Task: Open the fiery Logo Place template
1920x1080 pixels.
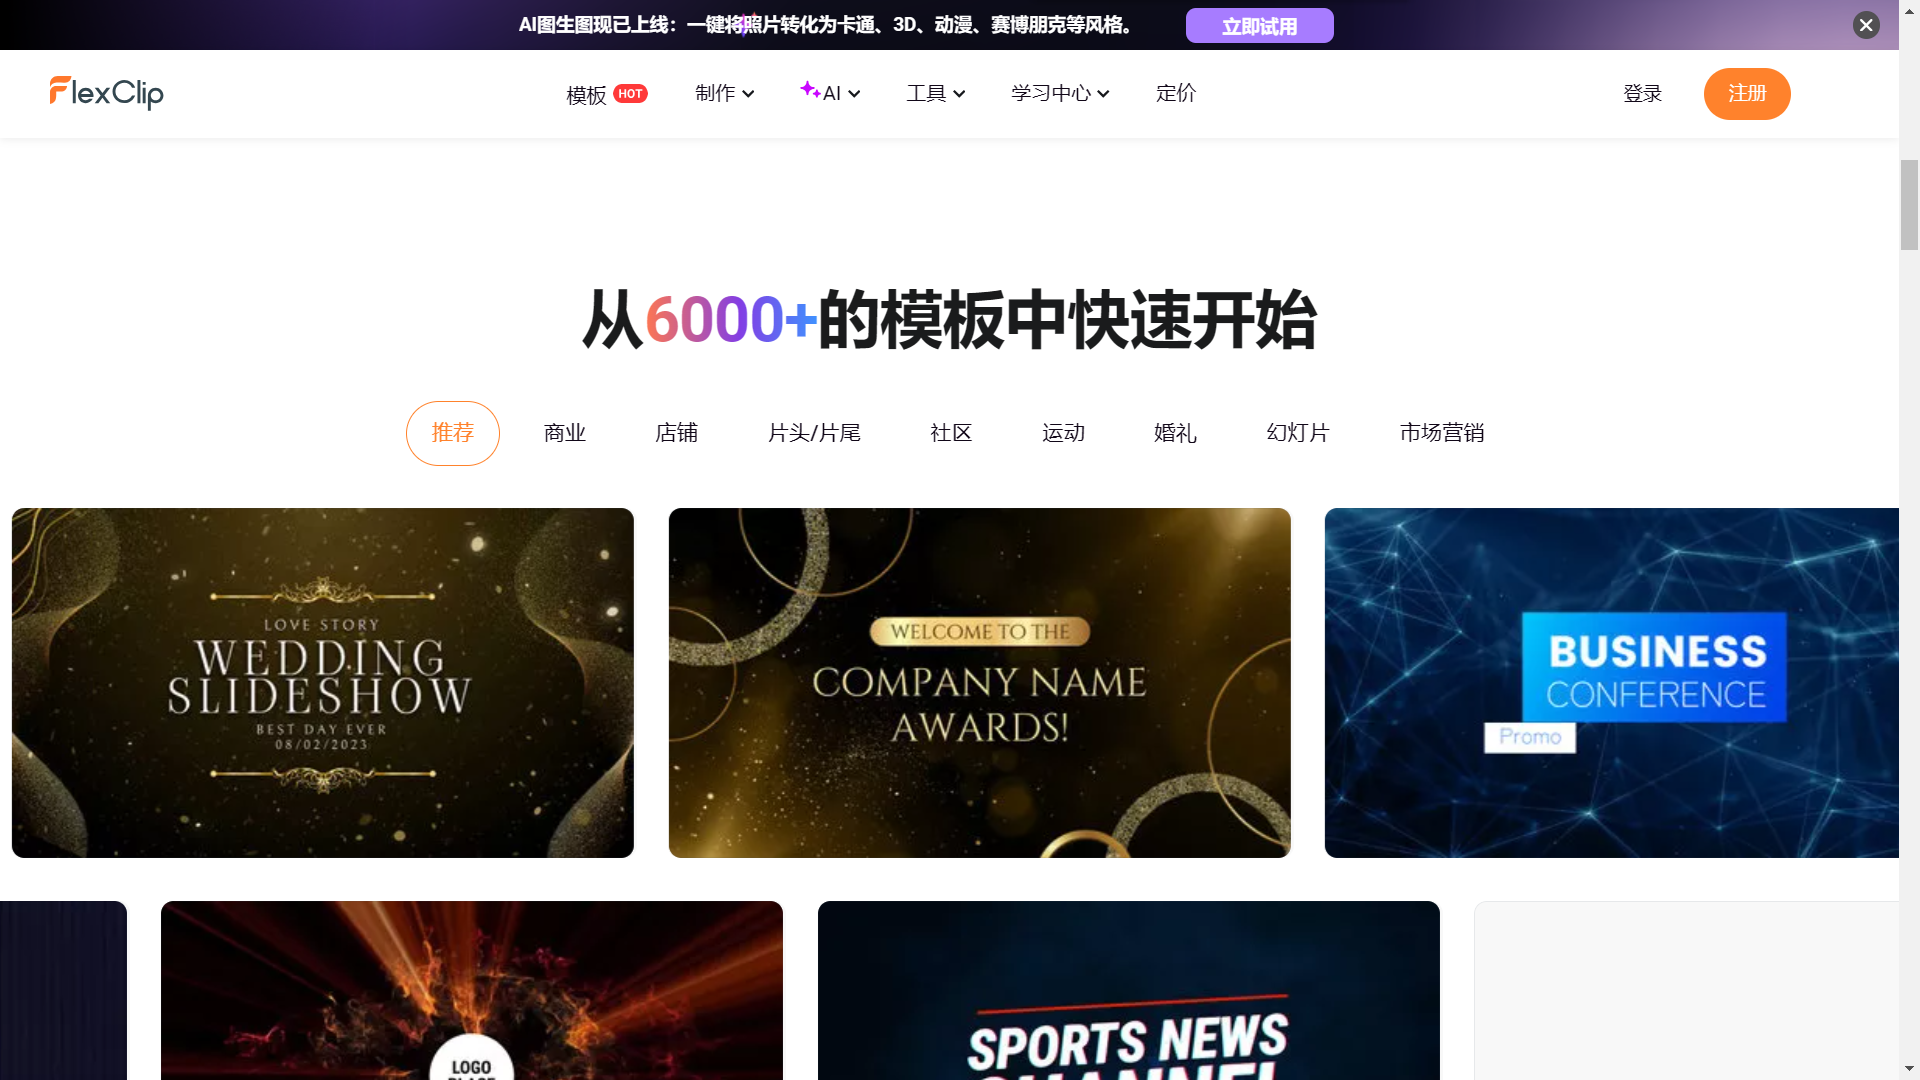Action: coord(472,990)
